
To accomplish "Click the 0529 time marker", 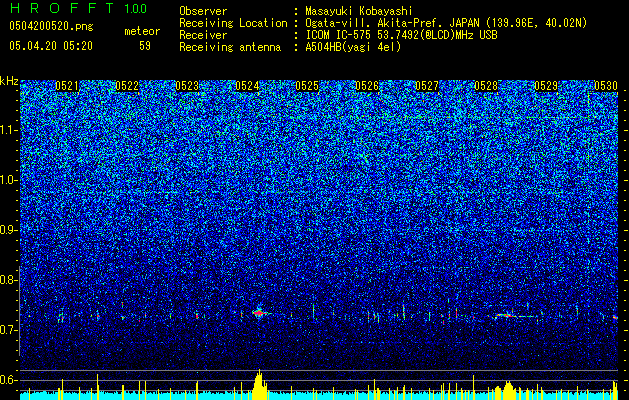I will tap(546, 86).
